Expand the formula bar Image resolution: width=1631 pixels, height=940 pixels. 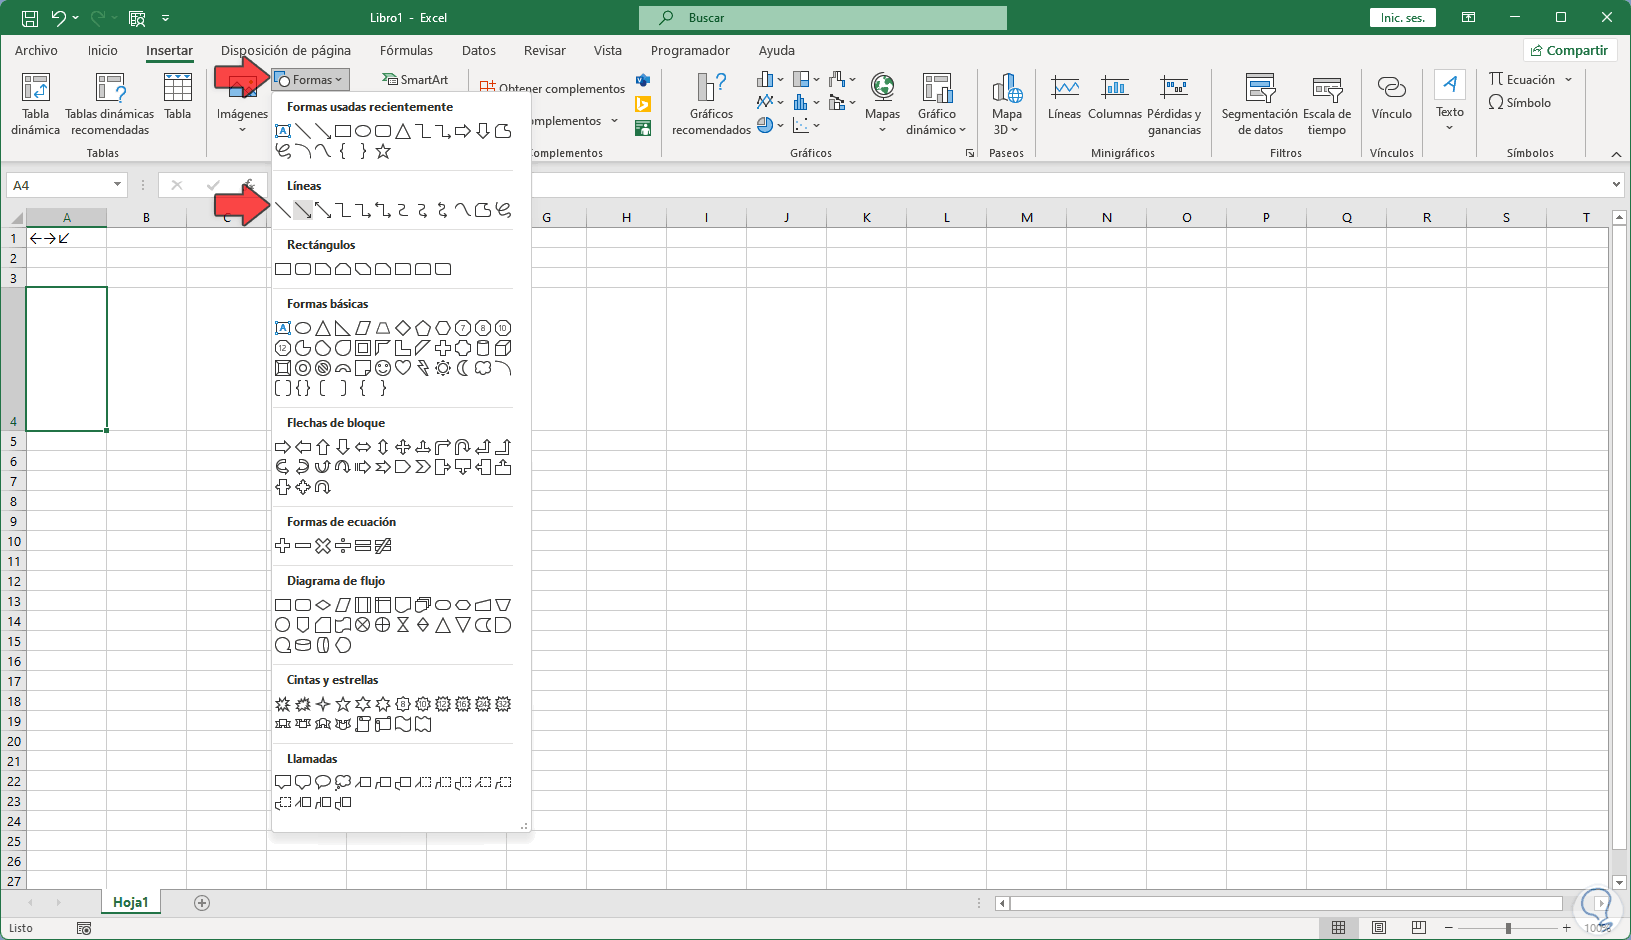(1616, 185)
